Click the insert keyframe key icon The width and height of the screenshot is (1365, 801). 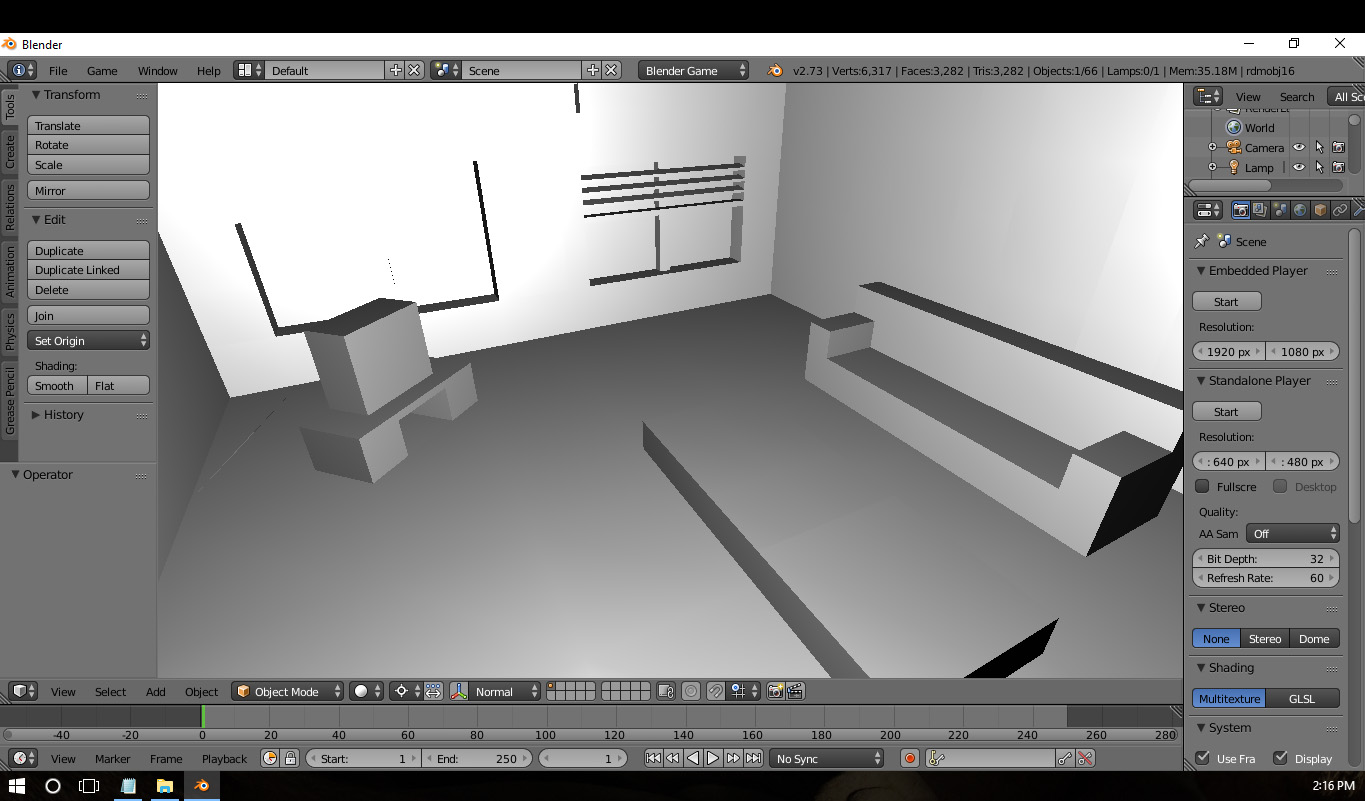(x=1065, y=758)
